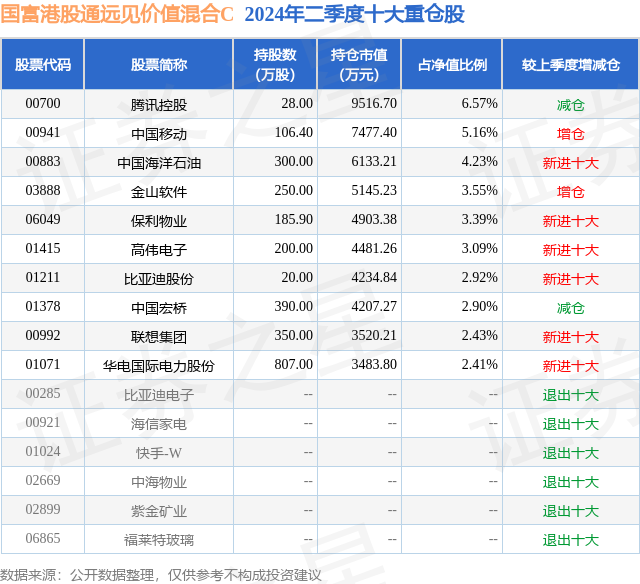The width and height of the screenshot is (640, 584).
Task: Select the heading 2024年二季度十大重仓股
Action: pyautogui.click(x=354, y=14)
